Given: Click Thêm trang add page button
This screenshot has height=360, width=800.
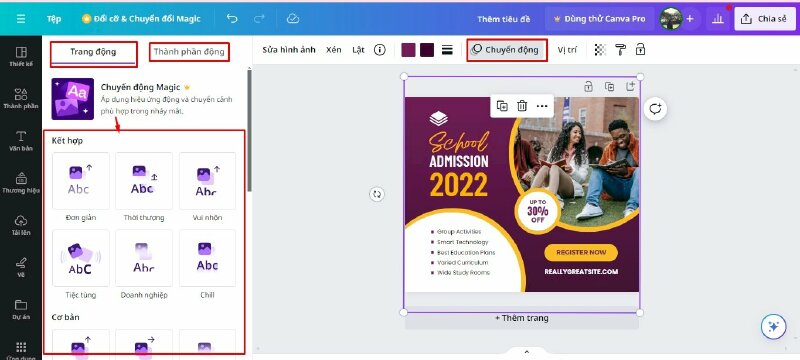Looking at the screenshot, I should 521,318.
